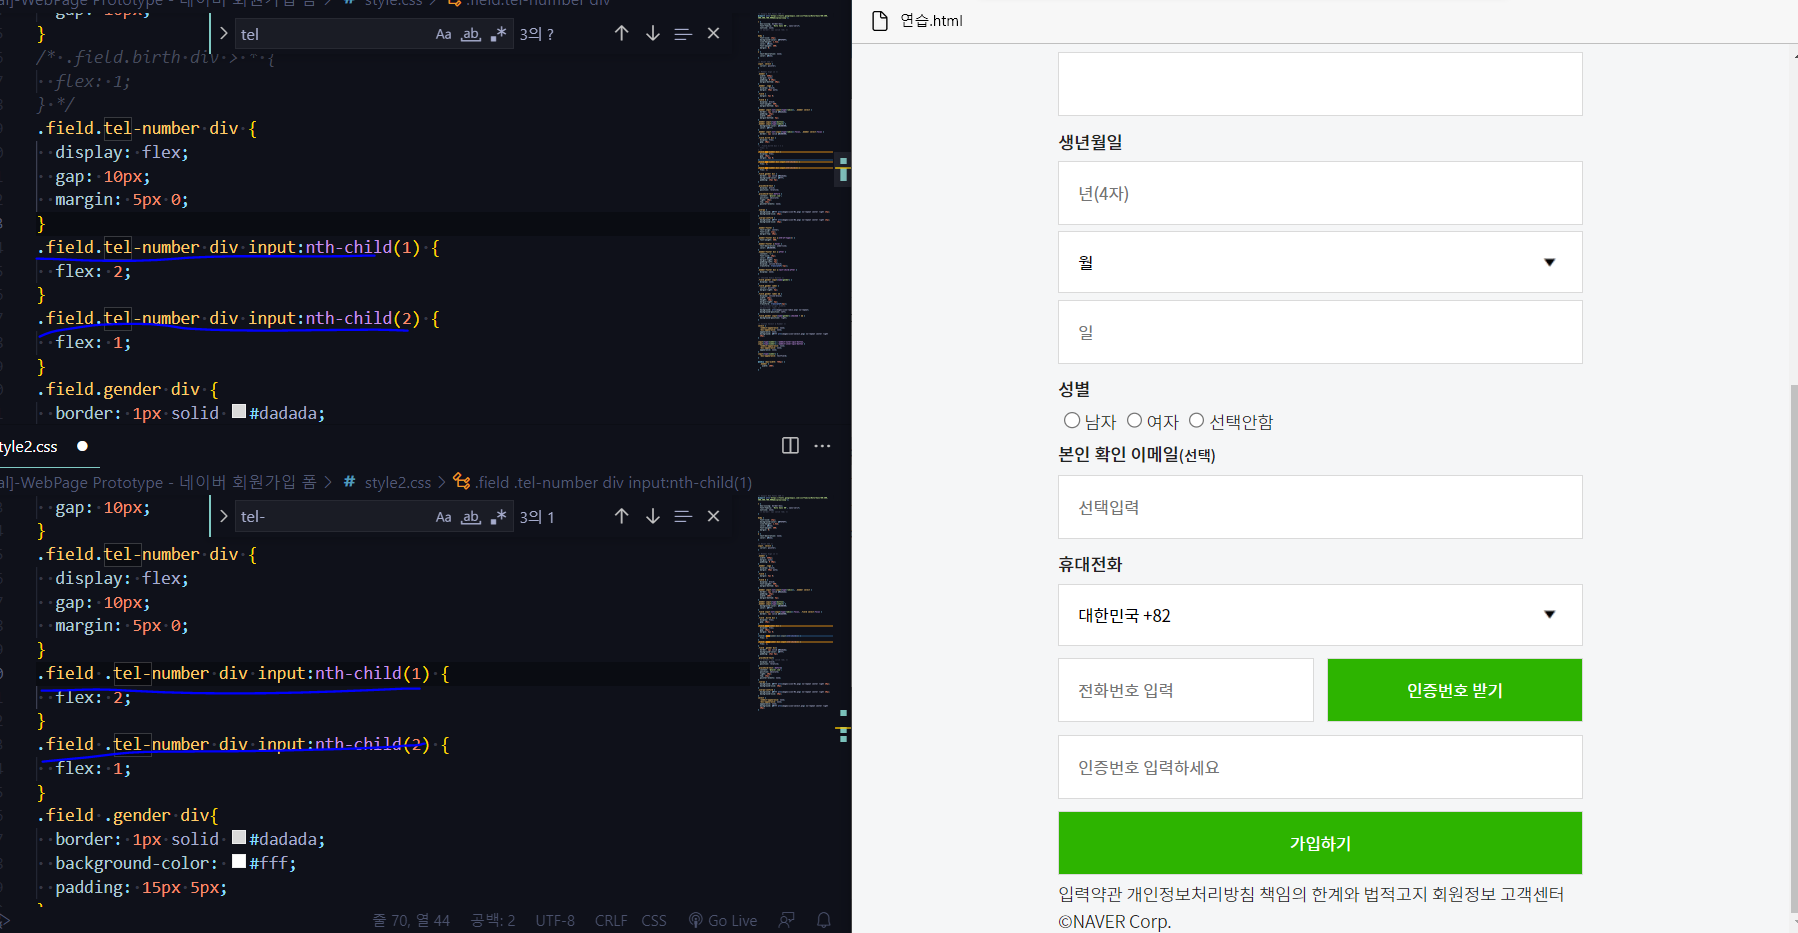Expand replace row in top find widget
The height and width of the screenshot is (933, 1798).
pyautogui.click(x=224, y=34)
